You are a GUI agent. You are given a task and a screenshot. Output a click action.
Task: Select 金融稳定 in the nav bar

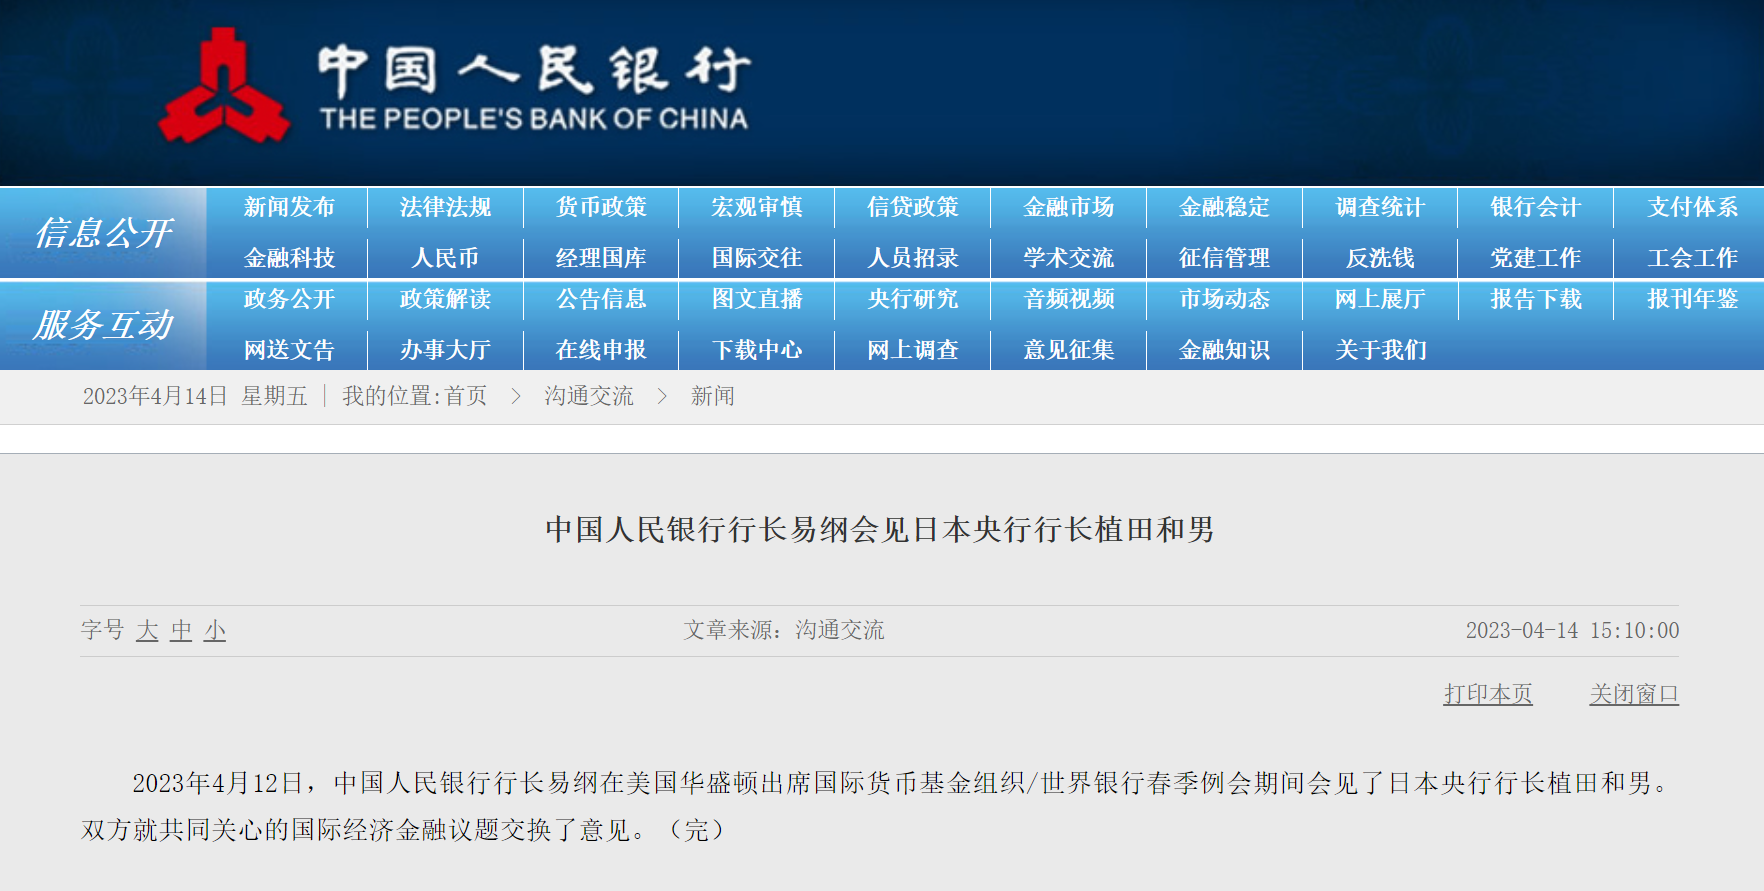click(1225, 207)
